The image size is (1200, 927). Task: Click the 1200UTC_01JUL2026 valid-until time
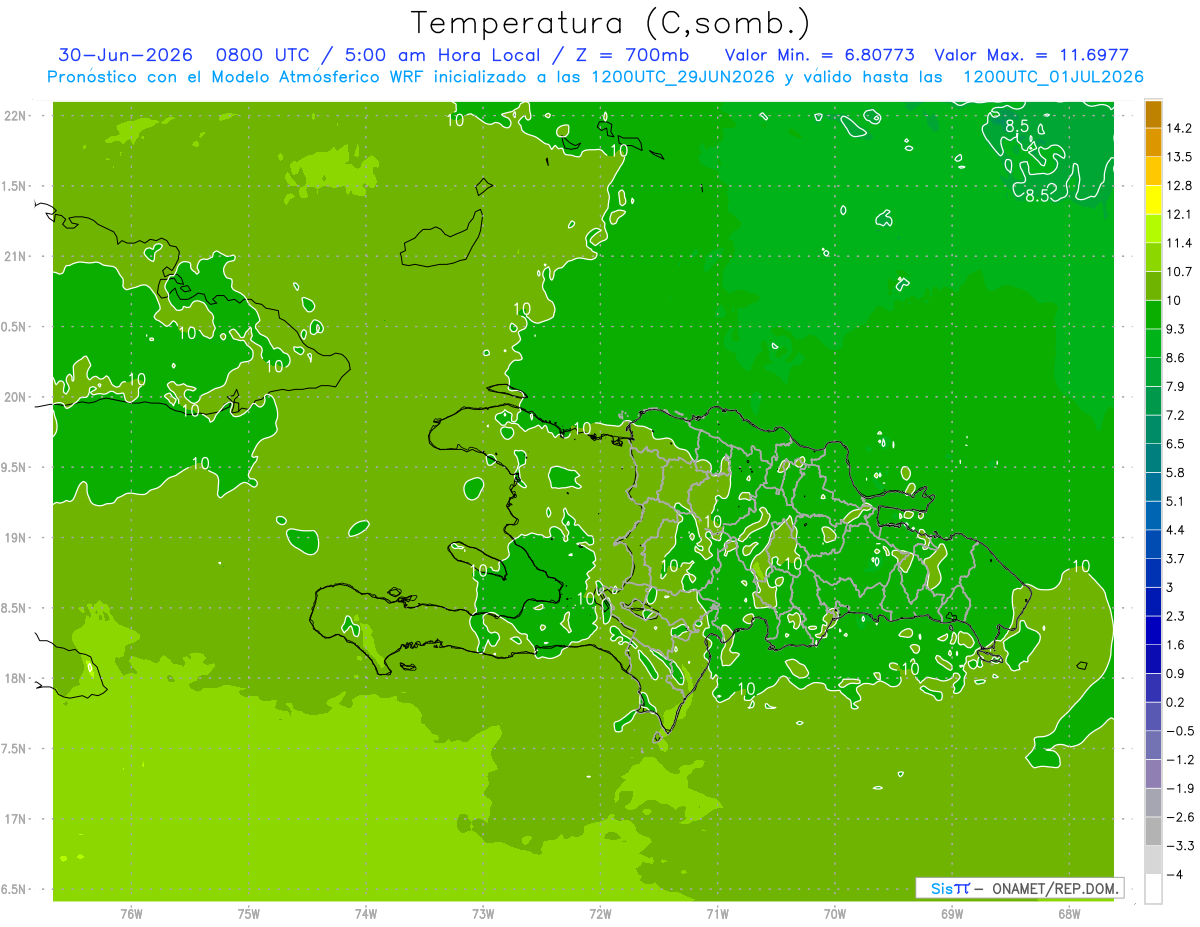pyautogui.click(x=1052, y=77)
